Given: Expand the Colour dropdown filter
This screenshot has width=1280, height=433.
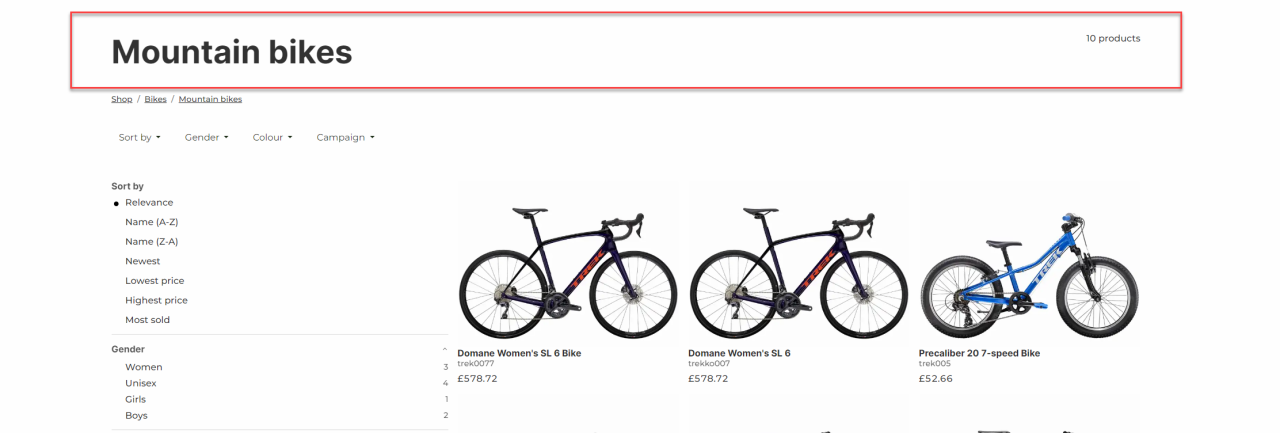Looking at the screenshot, I should (x=272, y=137).
